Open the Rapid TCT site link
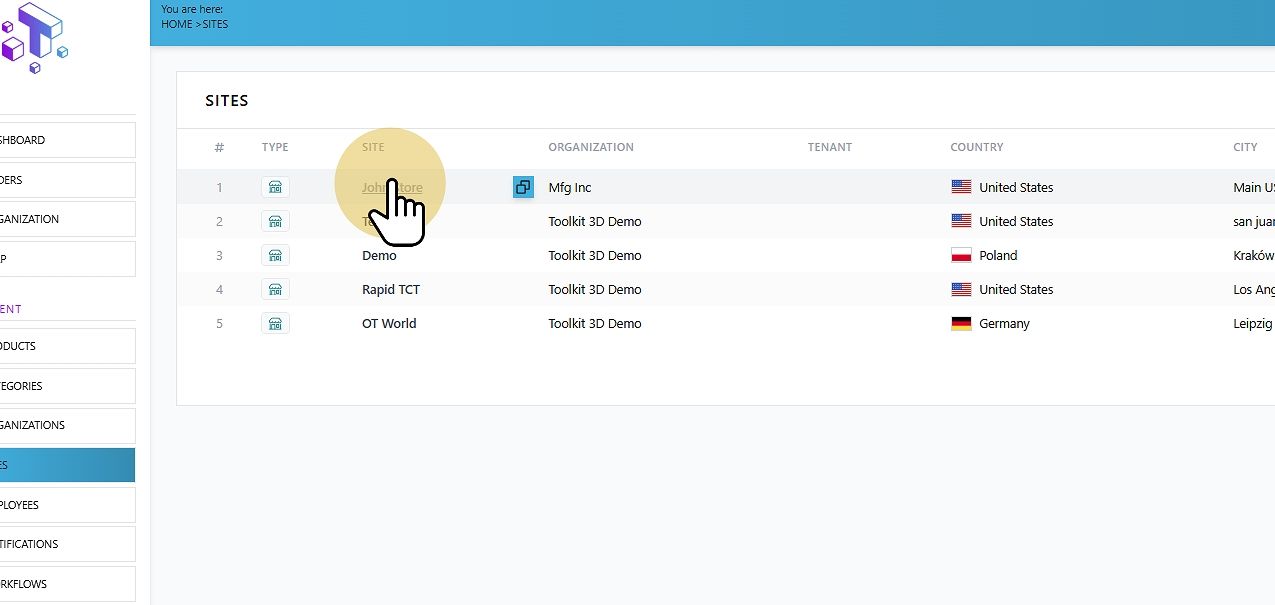 click(391, 289)
